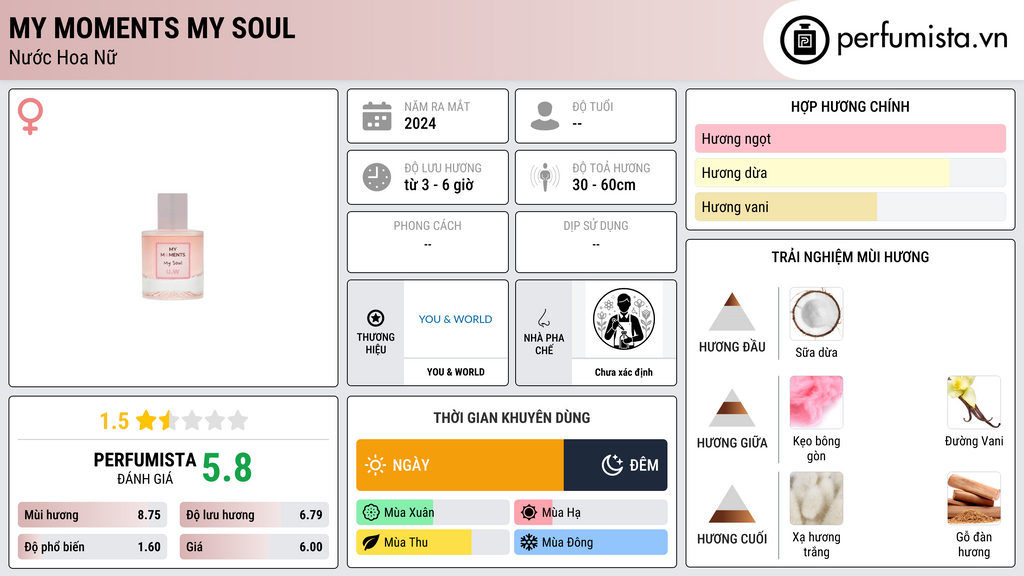Viewport: 1024px width, 576px height.
Task: Click the 2024 release year value
Action: pos(420,123)
